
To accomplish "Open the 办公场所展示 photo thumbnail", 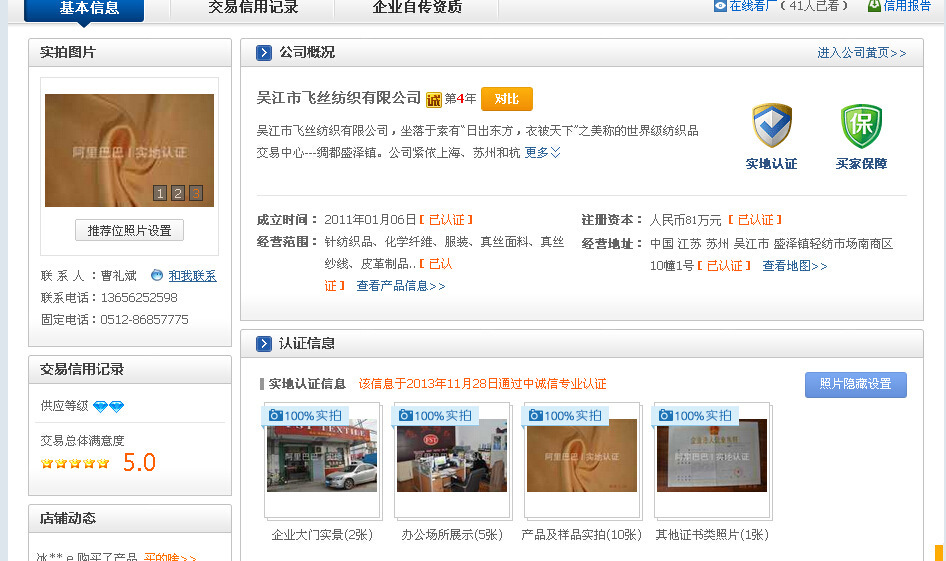I will point(452,455).
